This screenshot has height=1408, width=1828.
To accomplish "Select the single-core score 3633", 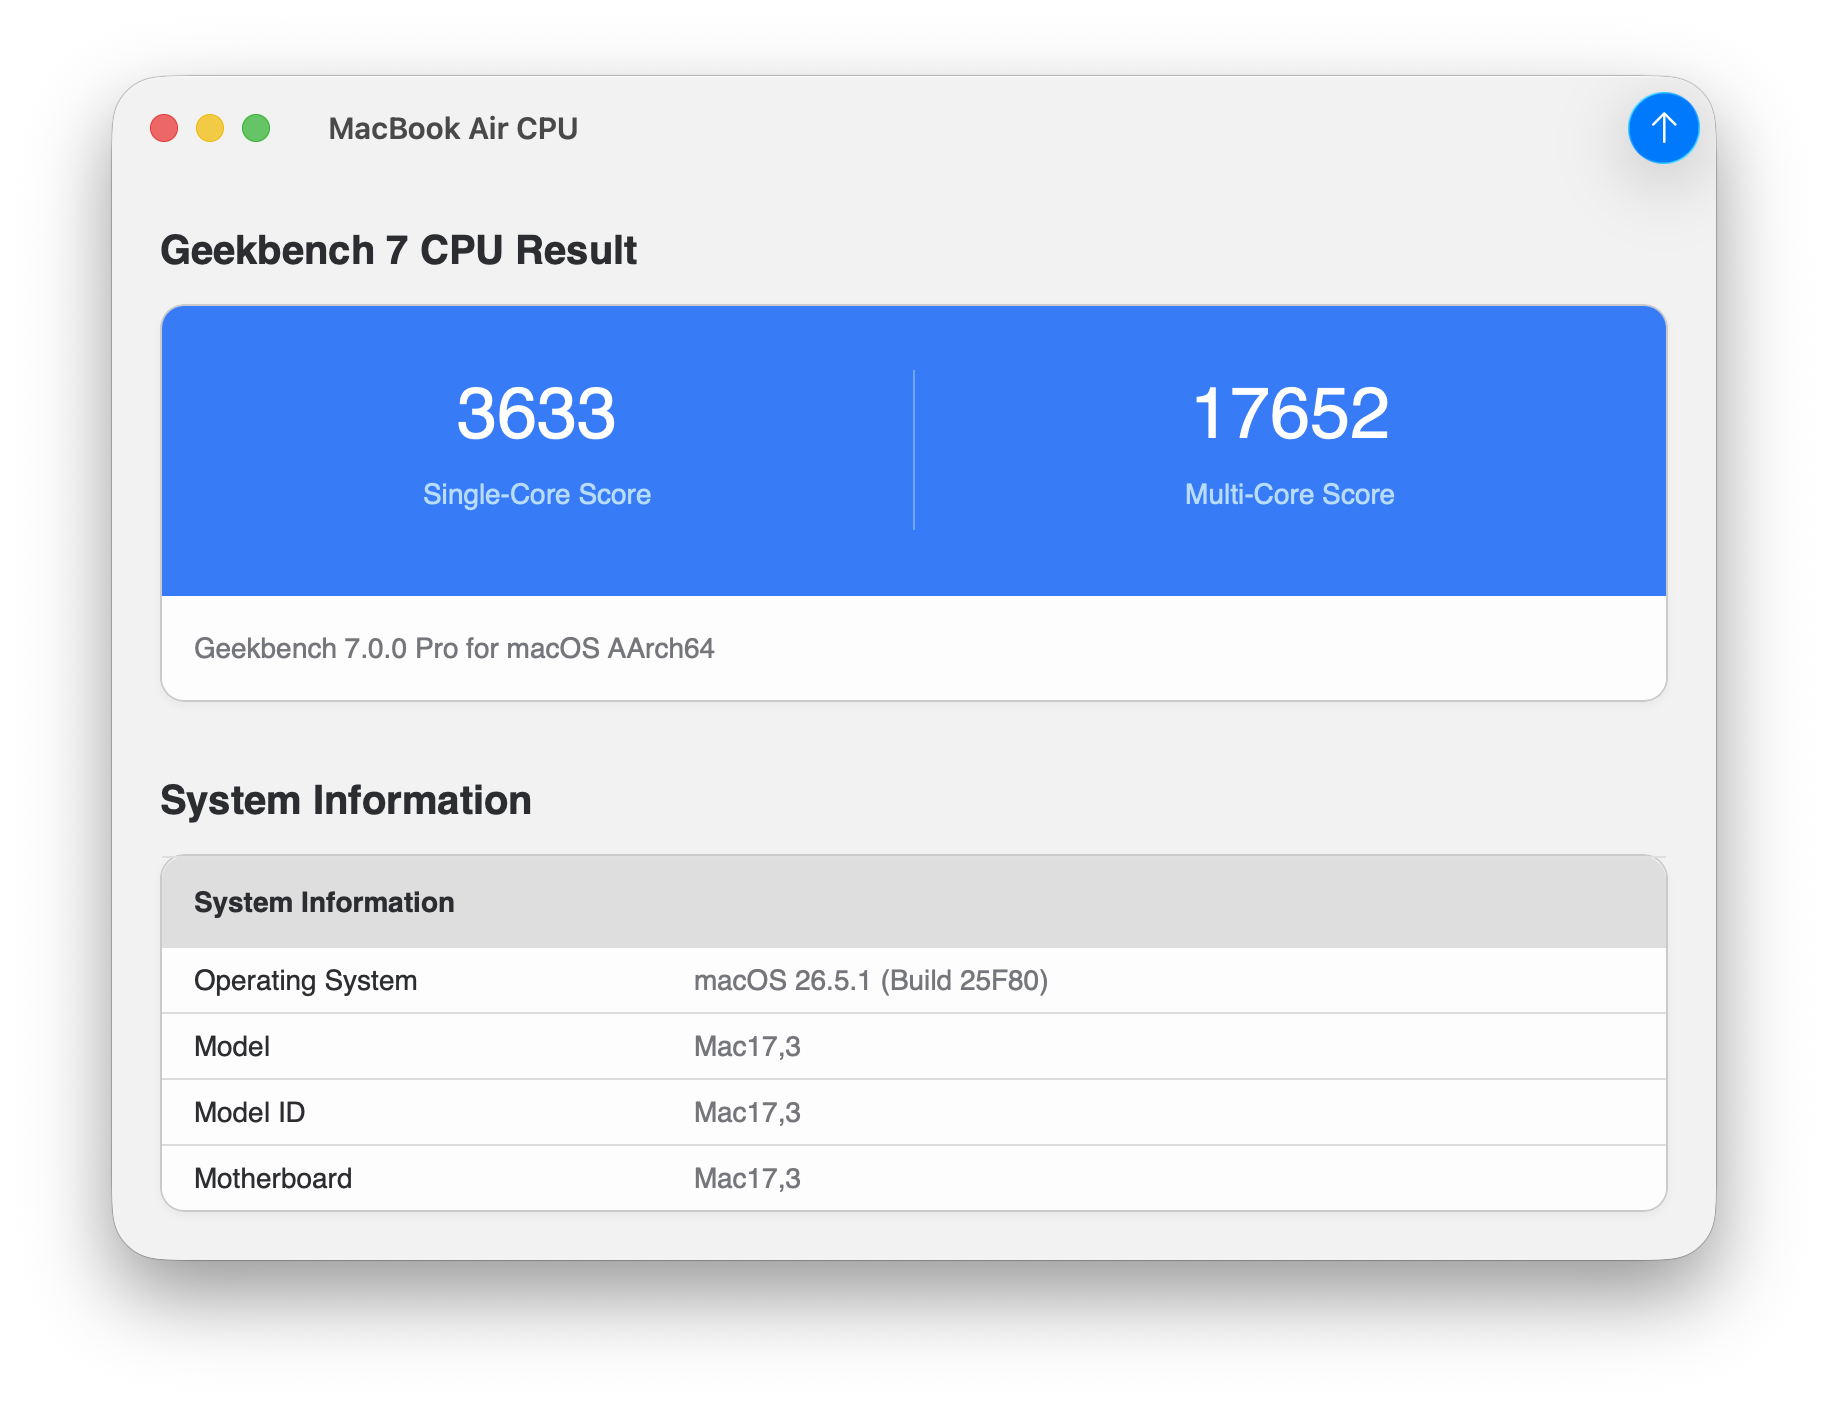I will pos(536,414).
